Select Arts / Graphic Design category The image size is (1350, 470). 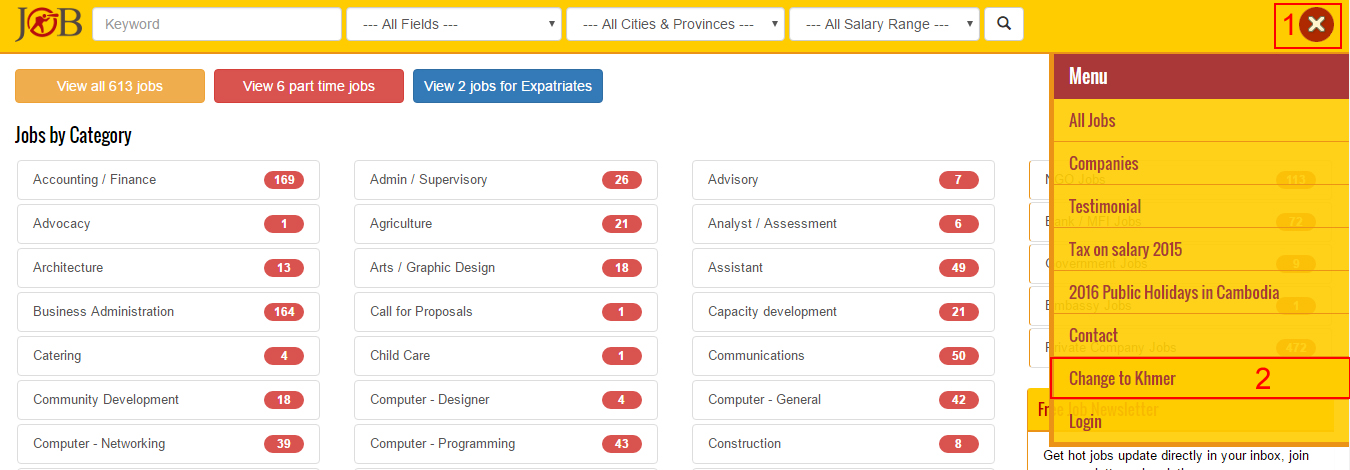[432, 268]
